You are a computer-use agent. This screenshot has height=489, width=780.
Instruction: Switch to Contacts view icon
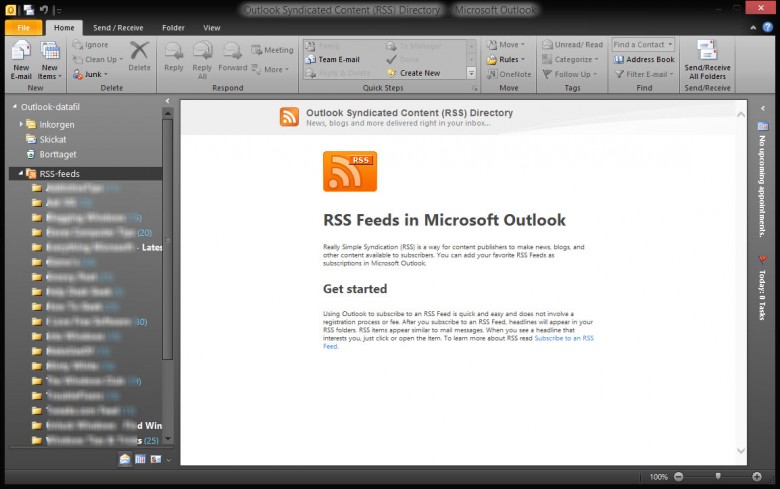pos(156,459)
